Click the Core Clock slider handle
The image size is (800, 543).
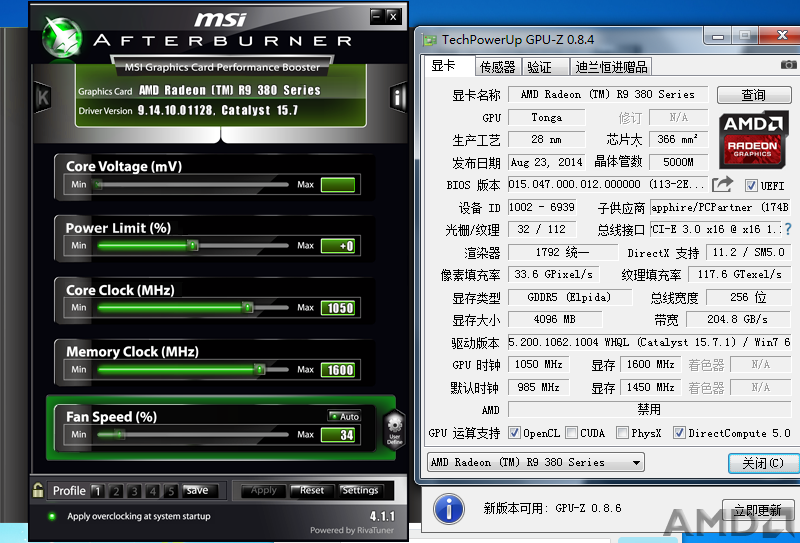(247, 308)
